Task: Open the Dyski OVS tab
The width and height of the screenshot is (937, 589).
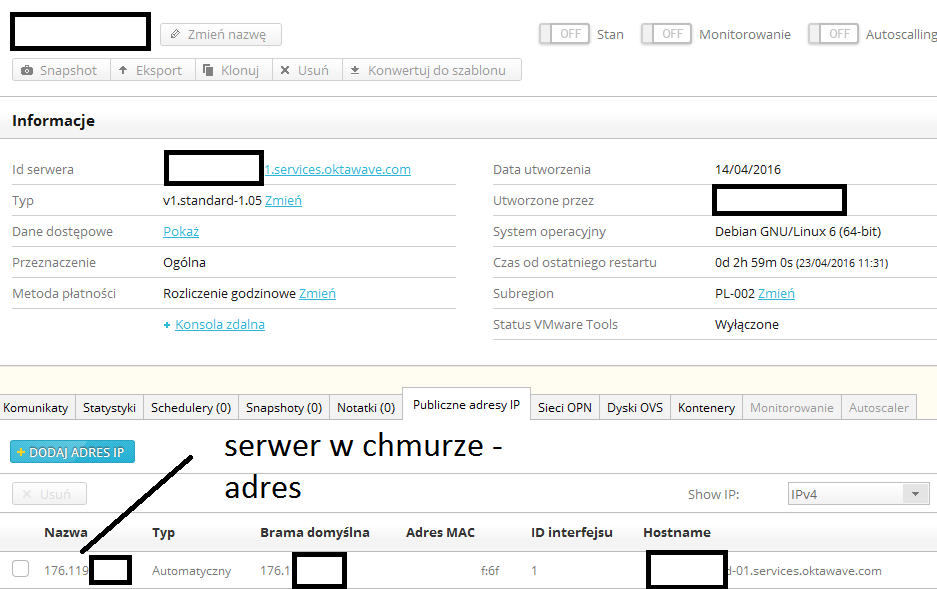Action: [635, 407]
